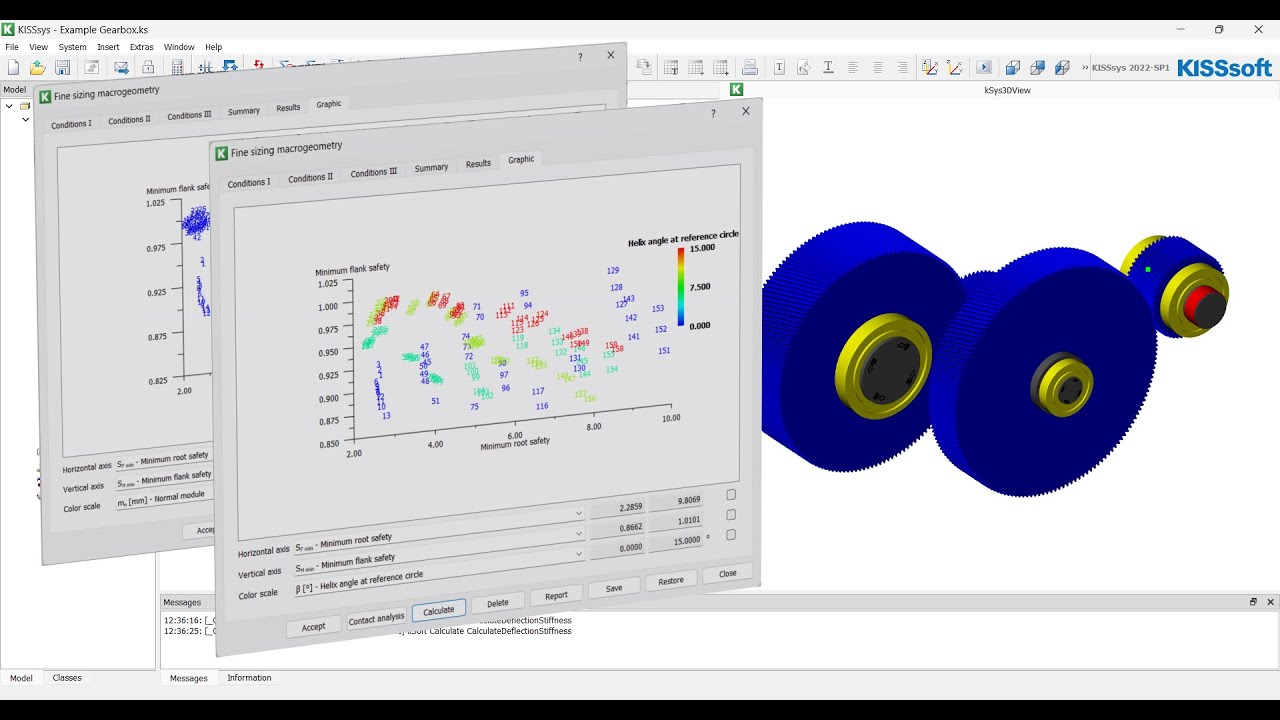Click the New file toolbar icon

coord(13,68)
